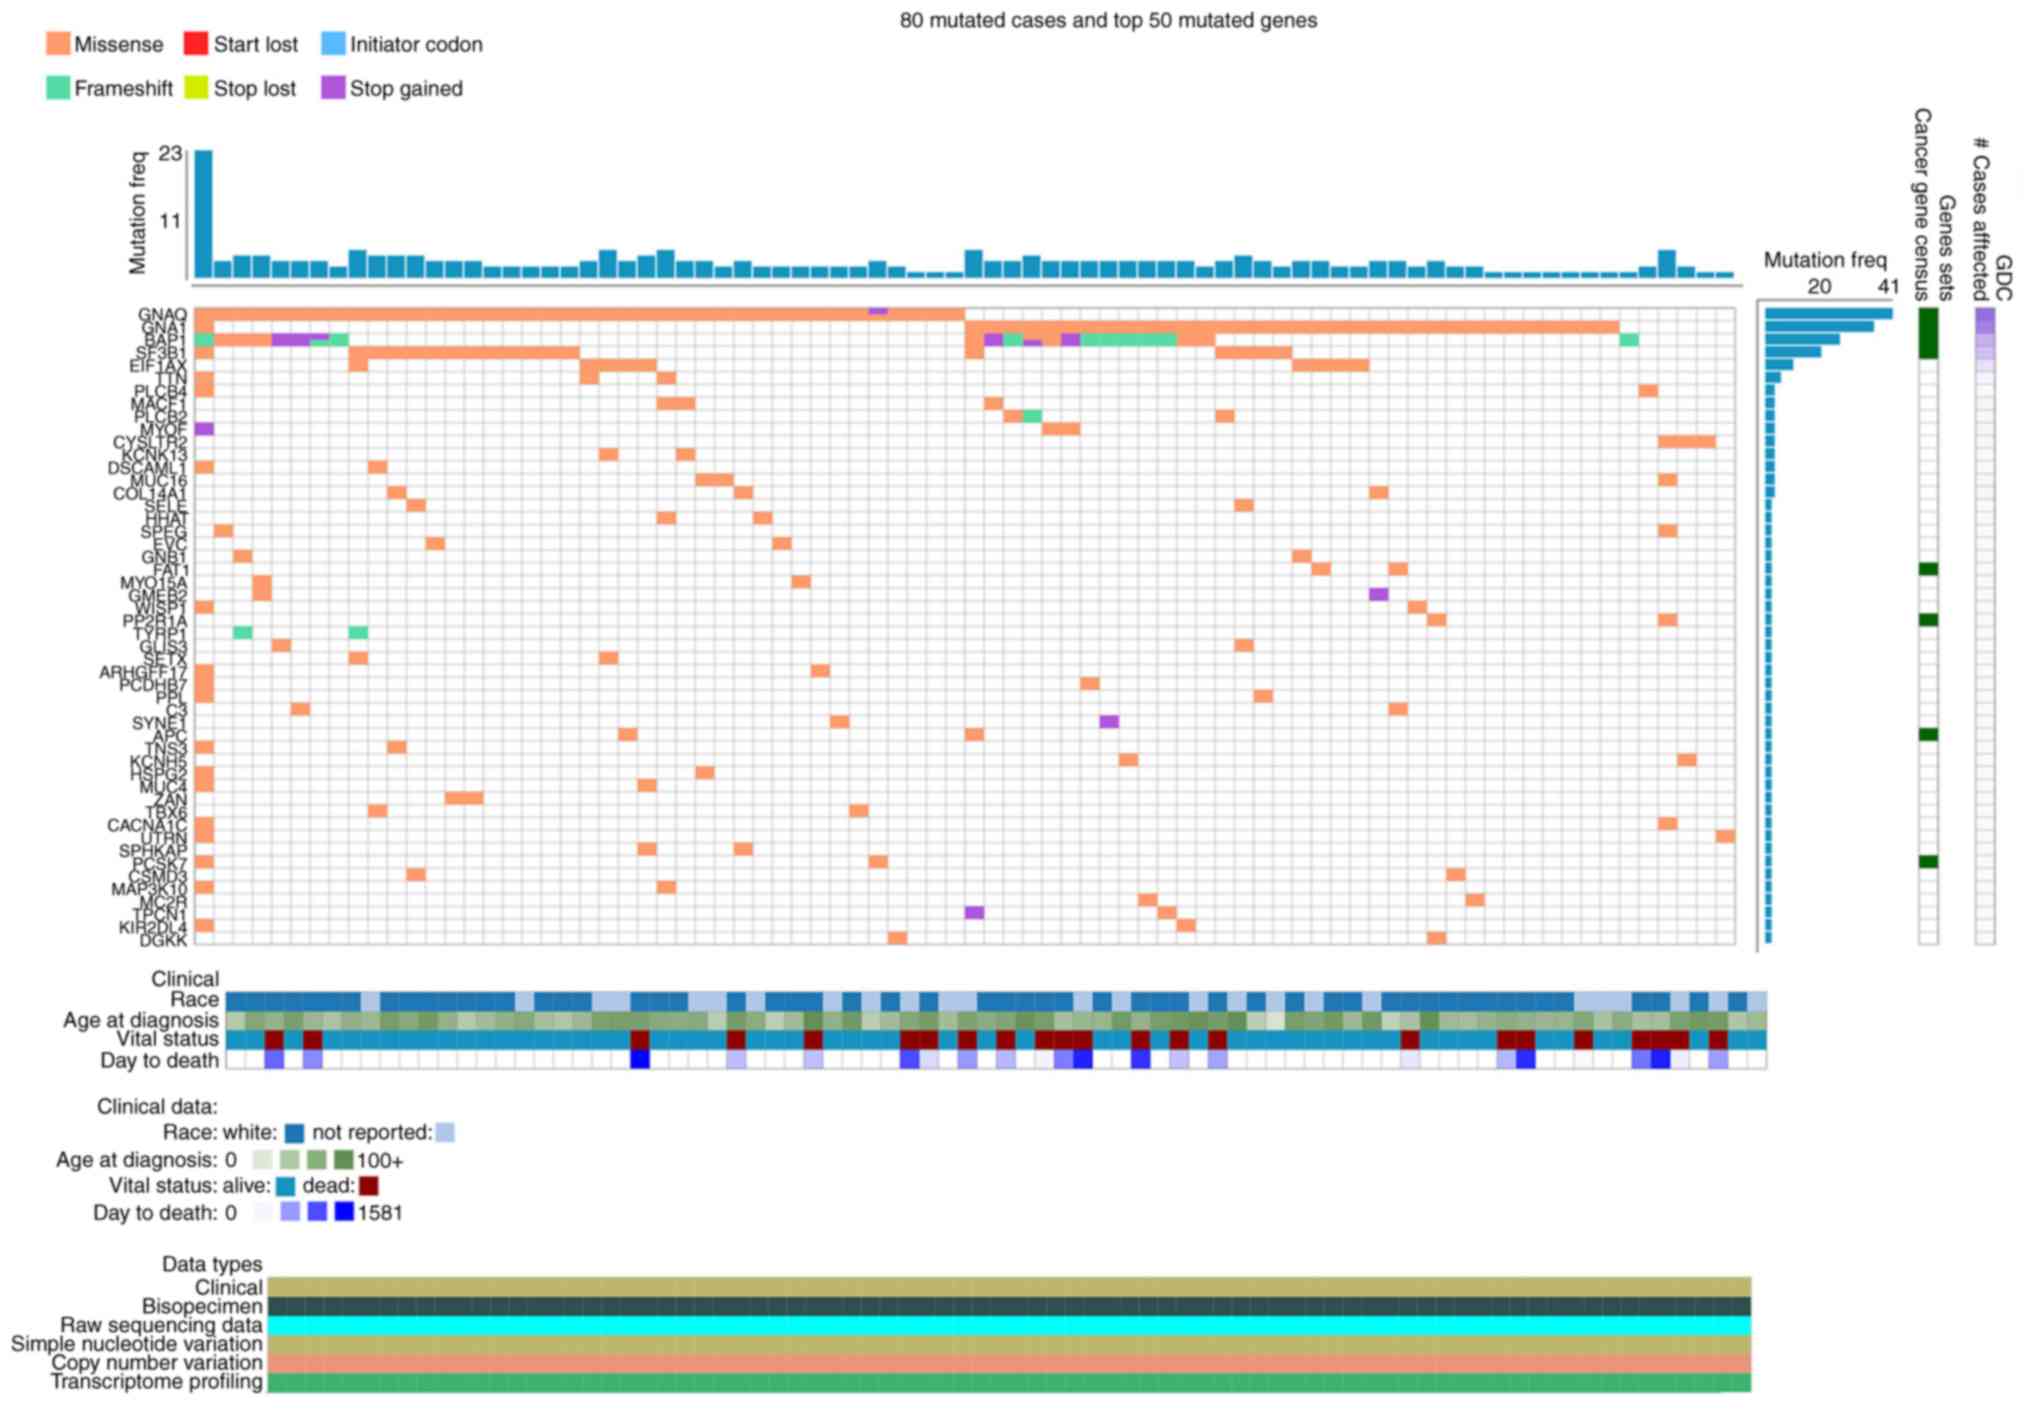The height and width of the screenshot is (1409, 2032).
Task: Select the DGKK gene label
Action: tap(163, 940)
